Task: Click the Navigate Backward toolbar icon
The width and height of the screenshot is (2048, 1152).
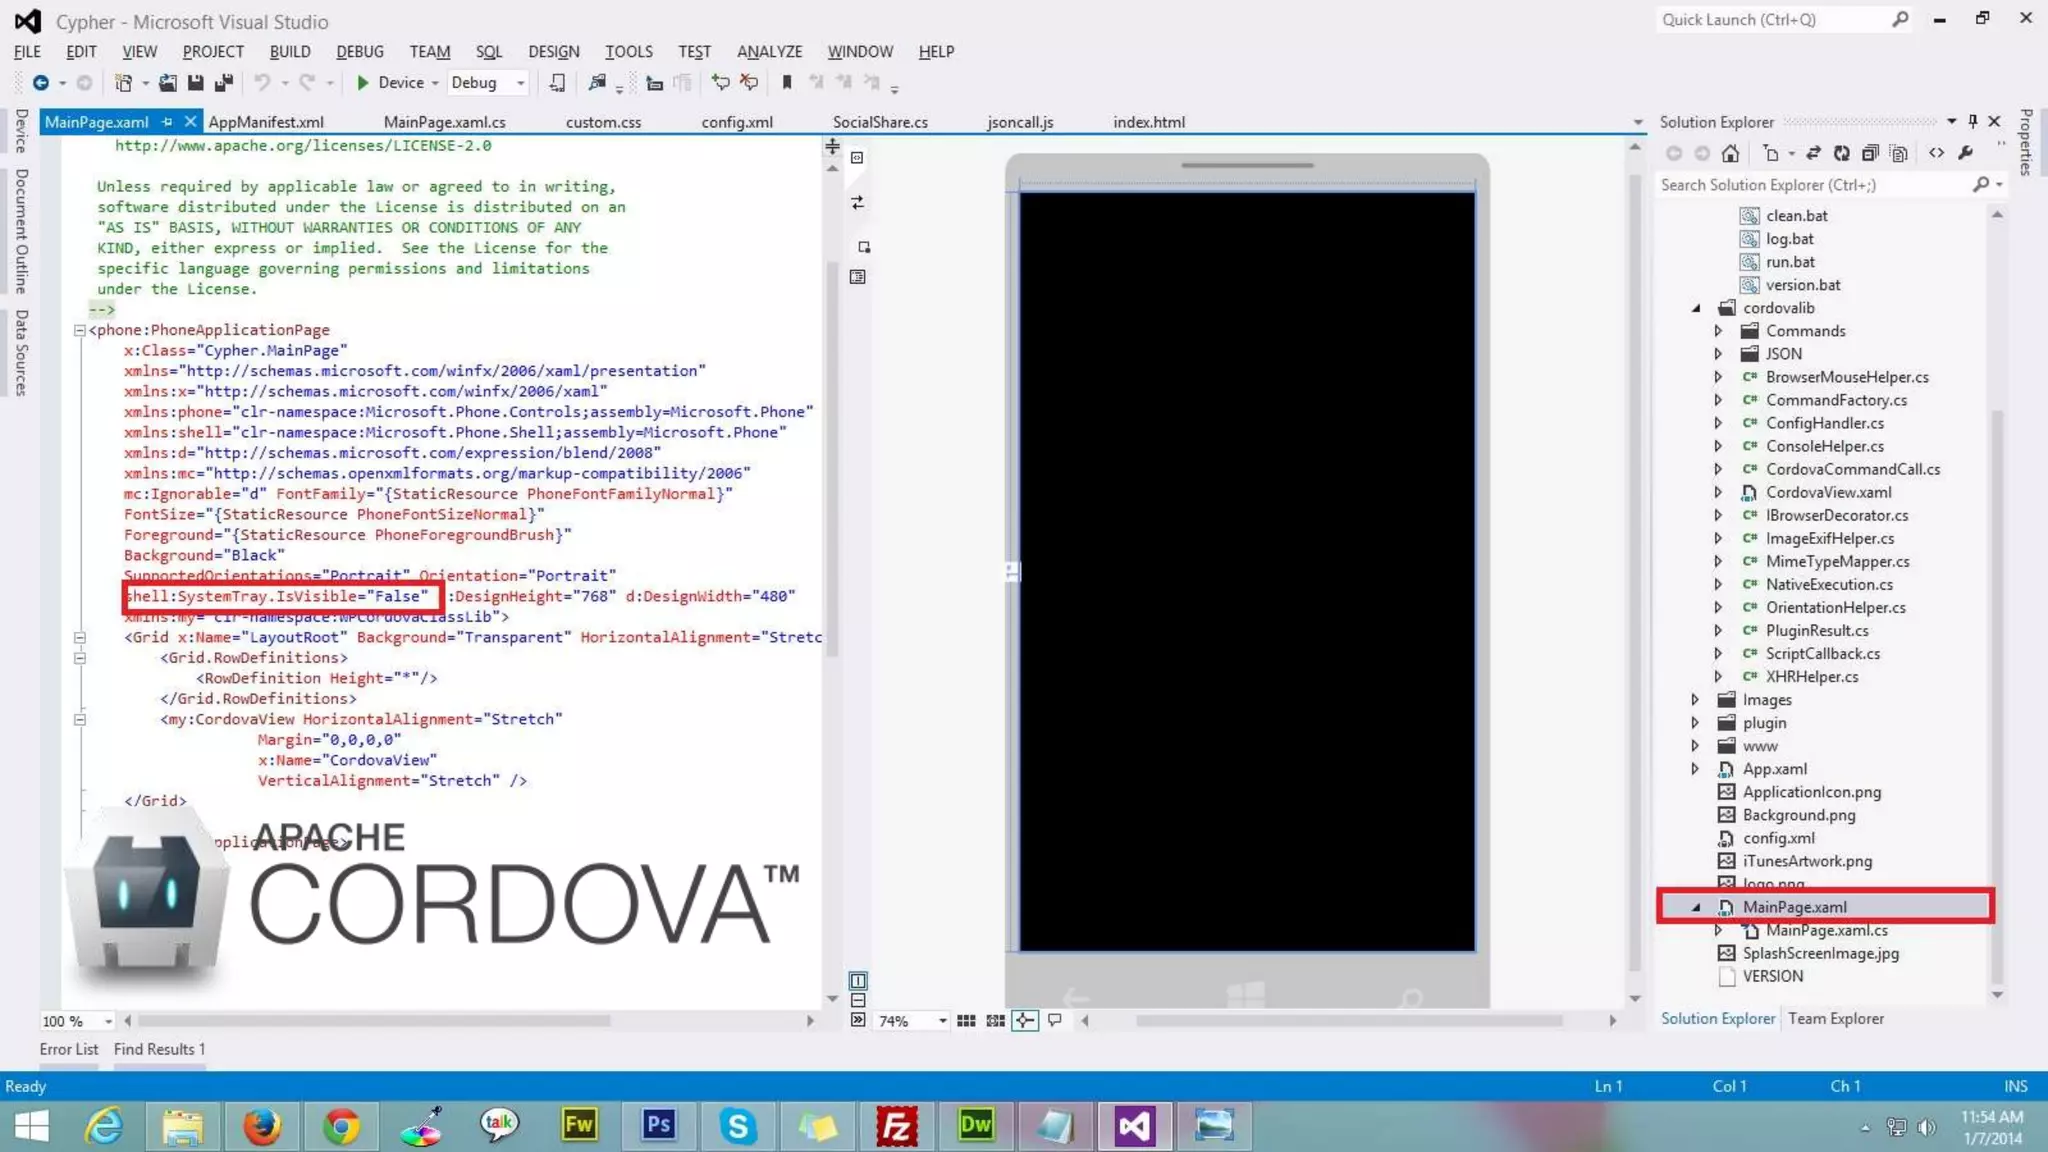Action: point(40,83)
